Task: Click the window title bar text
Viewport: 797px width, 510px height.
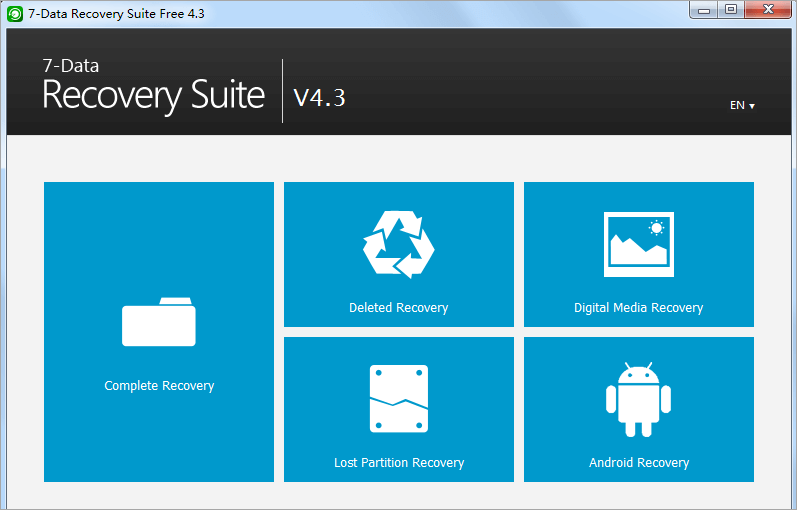Action: (x=115, y=13)
